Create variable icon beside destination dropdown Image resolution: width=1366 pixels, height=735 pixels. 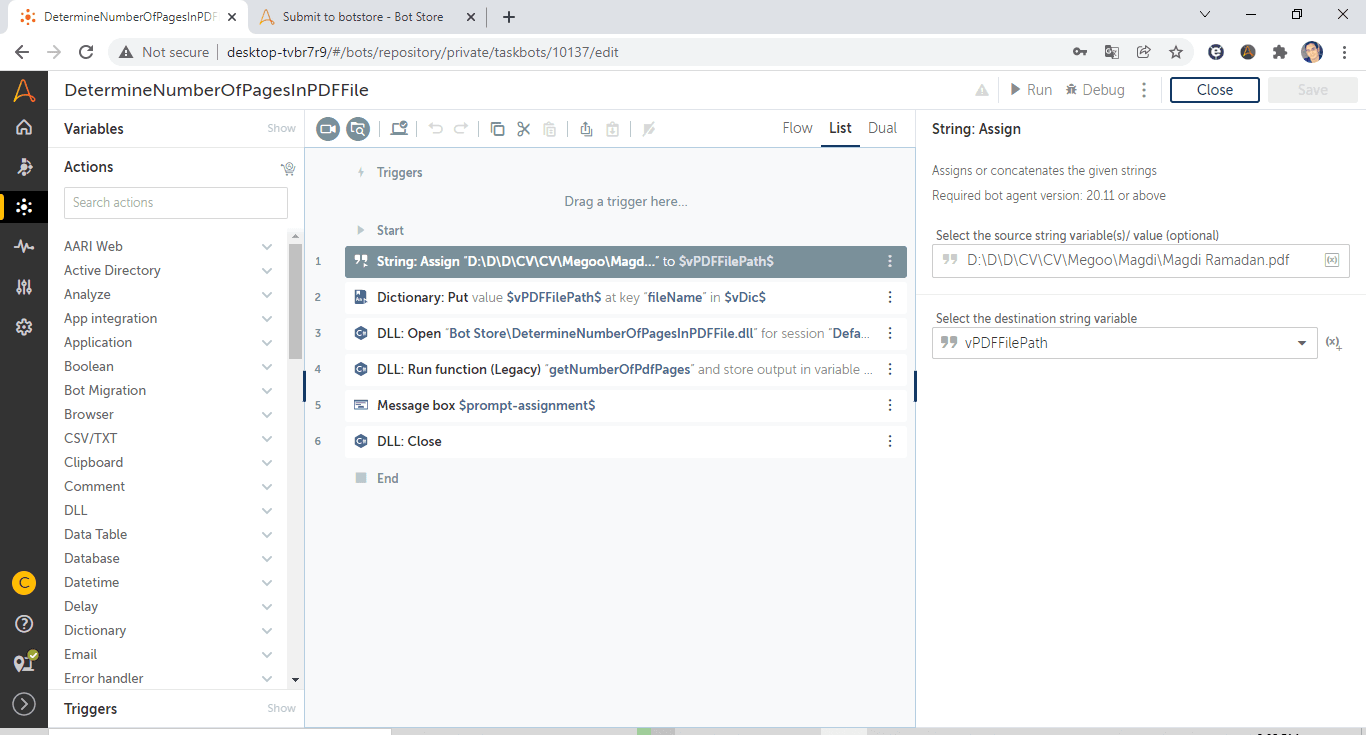pos(1333,342)
